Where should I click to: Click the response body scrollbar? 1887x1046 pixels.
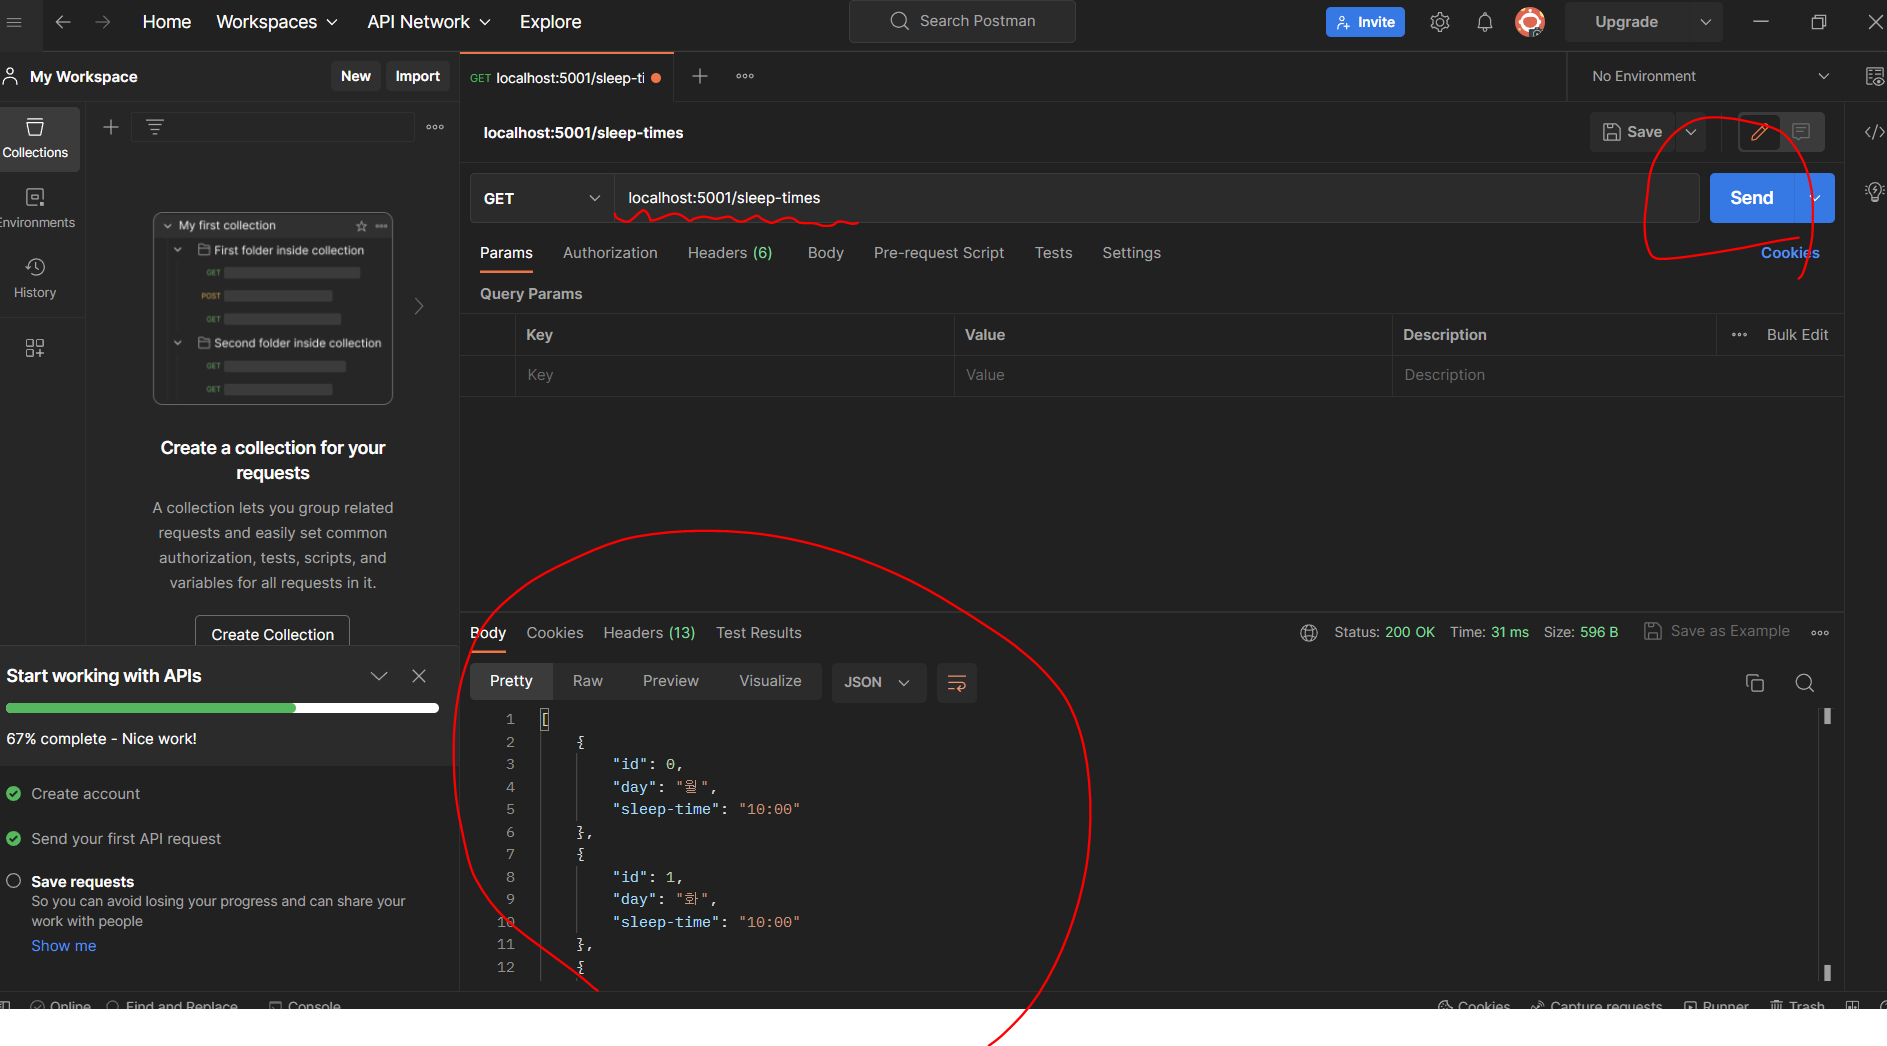(x=1827, y=845)
